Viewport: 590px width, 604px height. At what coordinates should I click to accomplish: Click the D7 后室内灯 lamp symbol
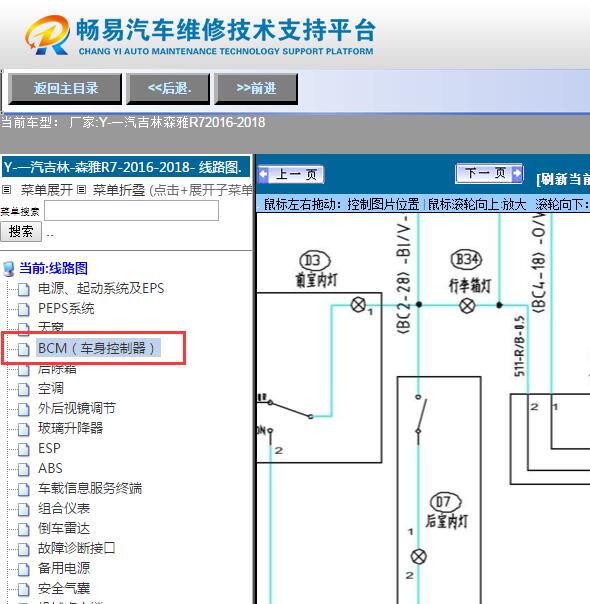click(419, 557)
